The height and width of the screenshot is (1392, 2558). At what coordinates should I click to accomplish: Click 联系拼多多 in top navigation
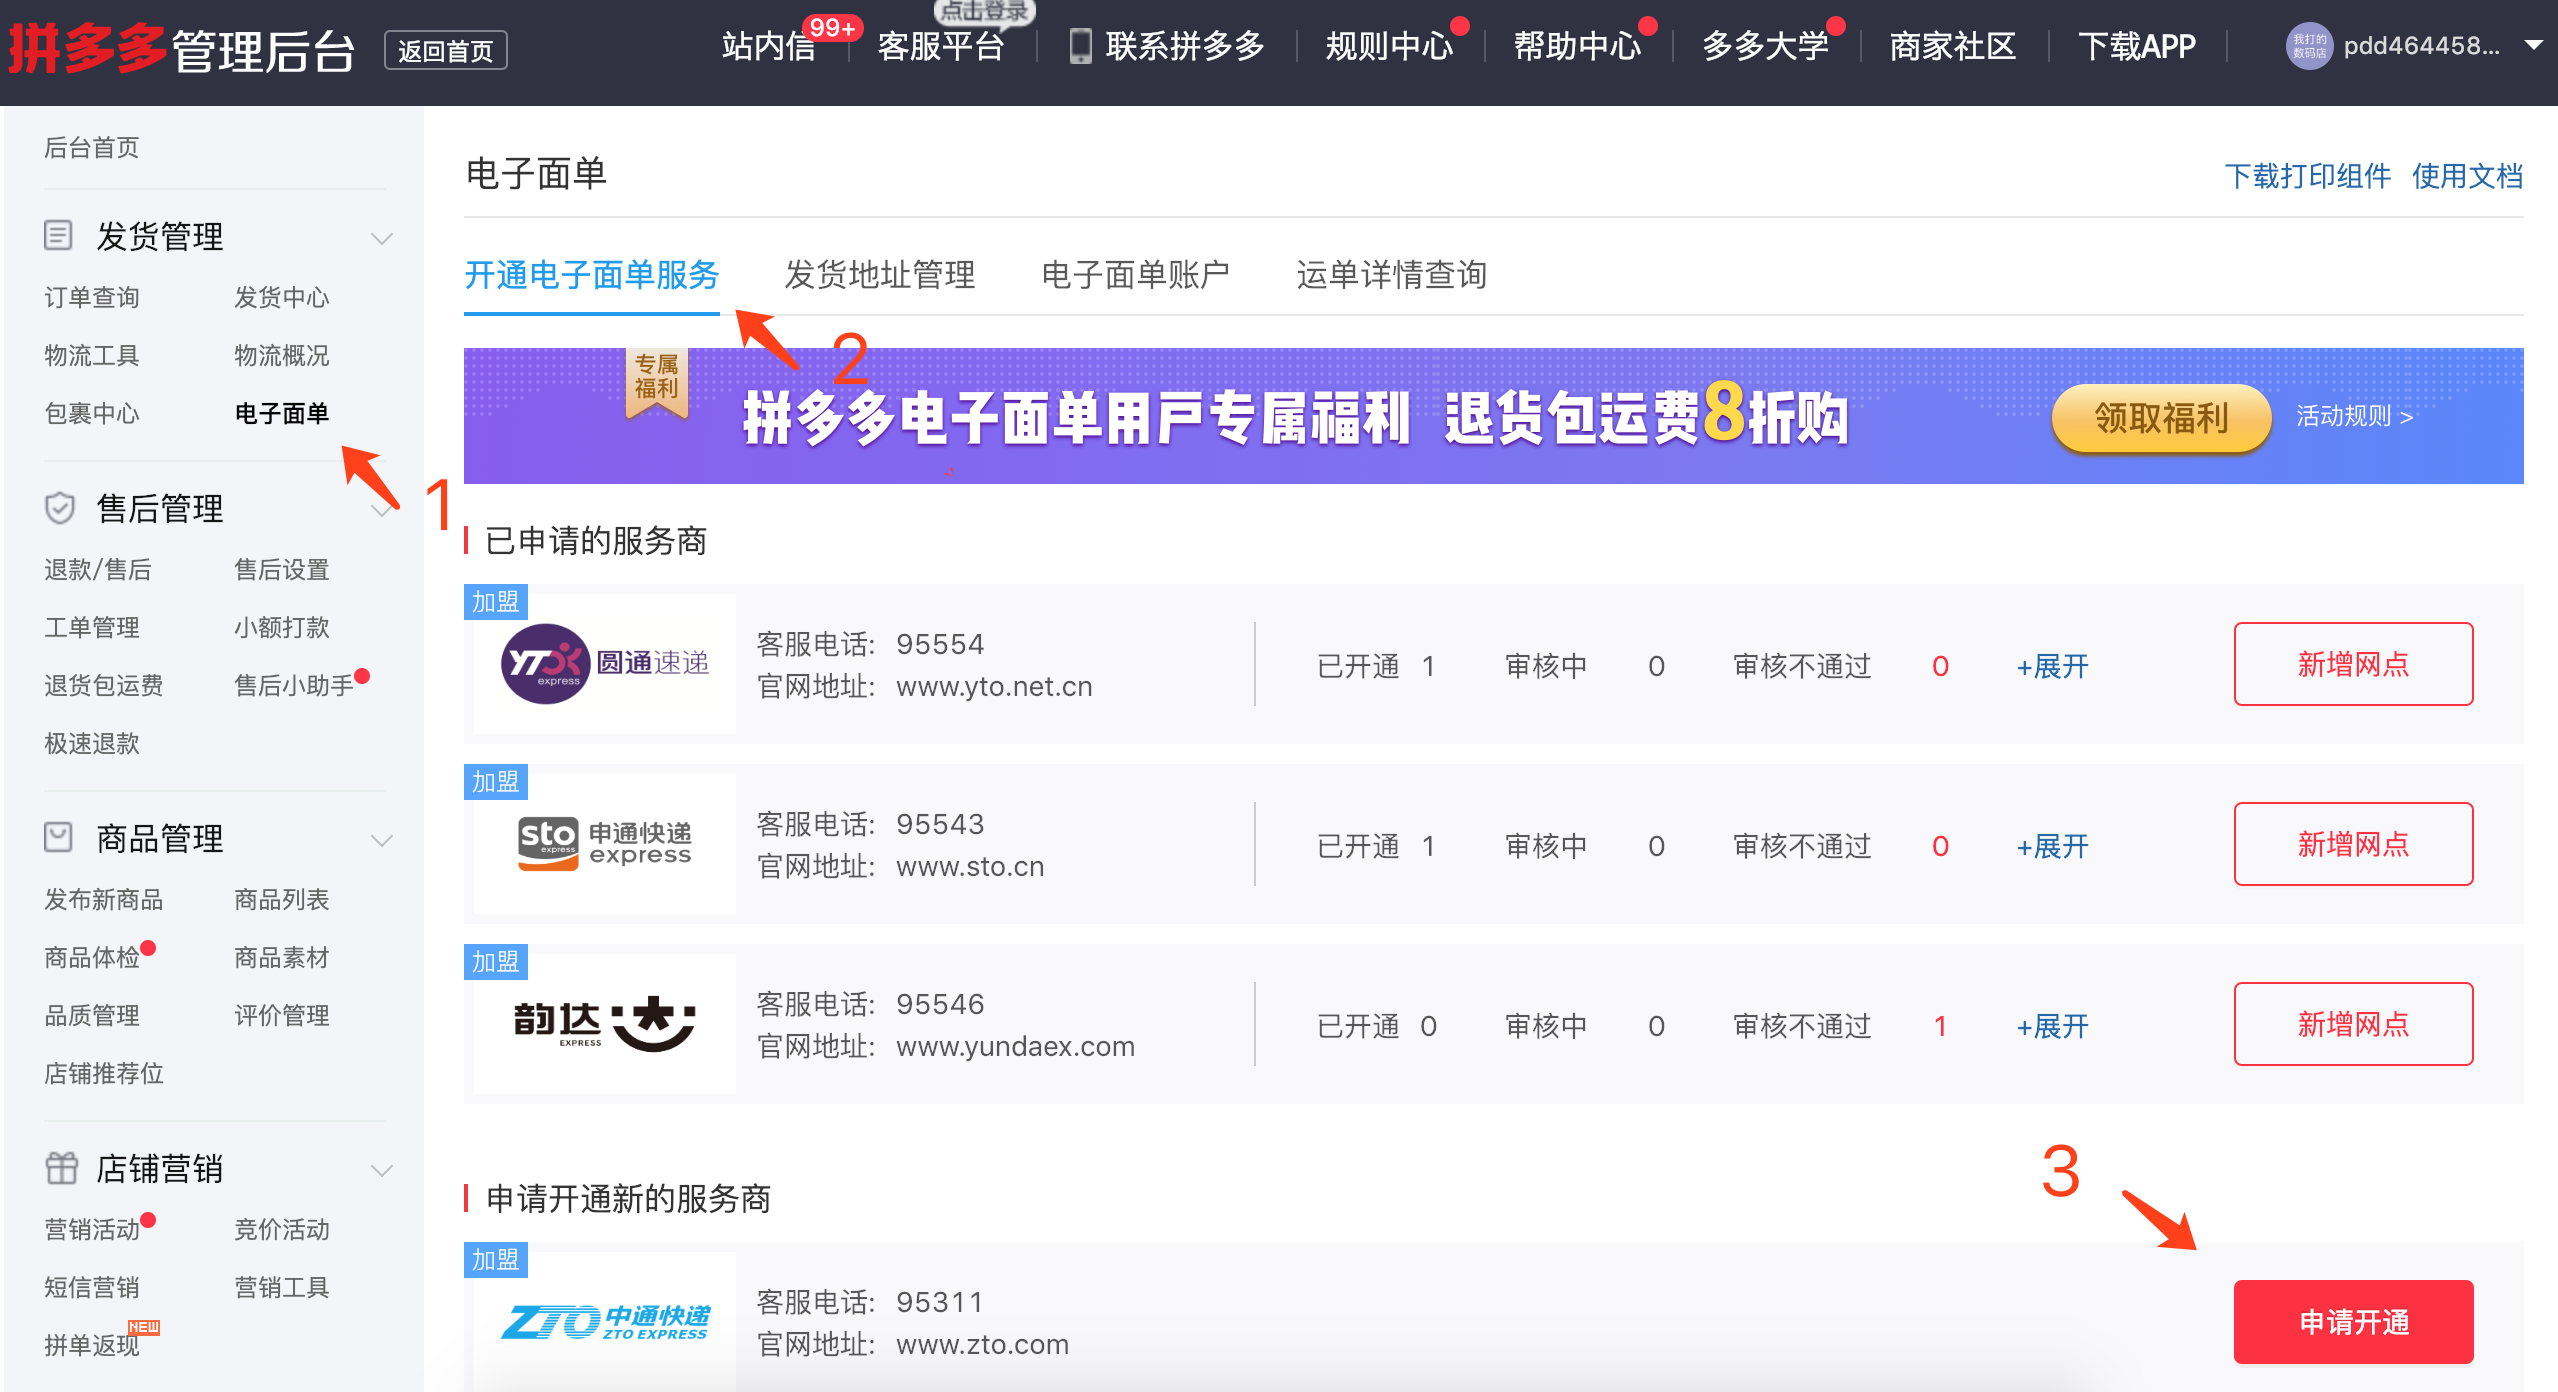(x=1185, y=46)
